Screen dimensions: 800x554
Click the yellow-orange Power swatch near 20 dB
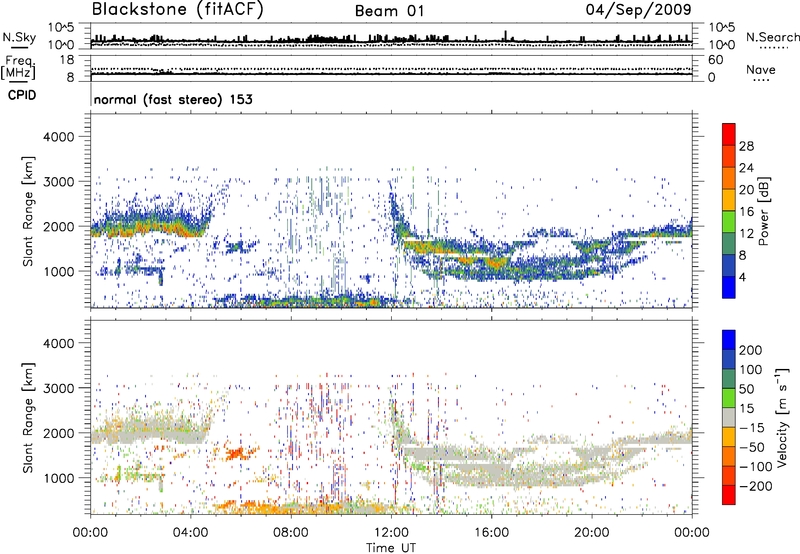click(x=729, y=199)
